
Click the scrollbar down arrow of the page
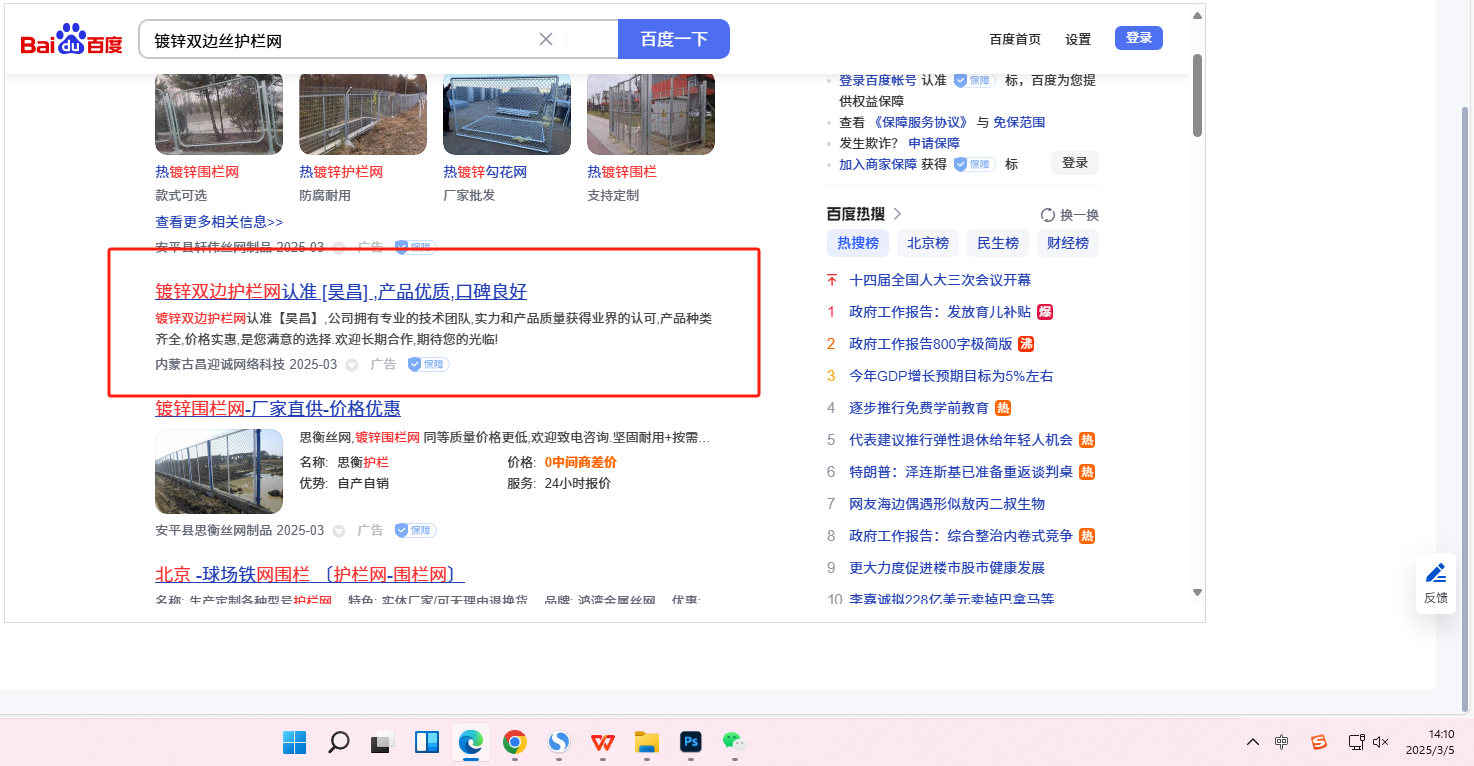pyautogui.click(x=1197, y=593)
